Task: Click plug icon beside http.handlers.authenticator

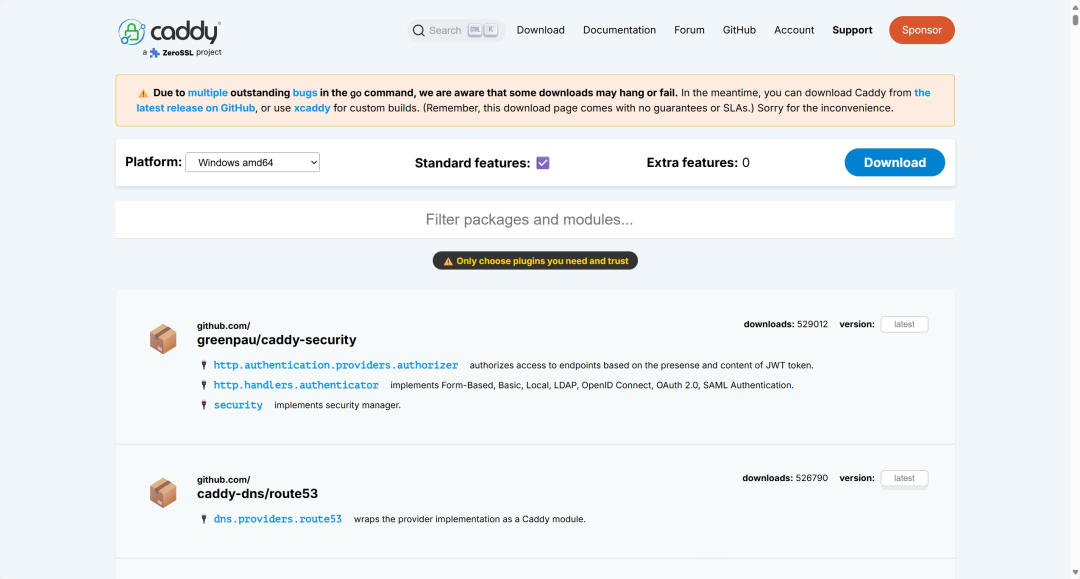Action: coord(204,385)
